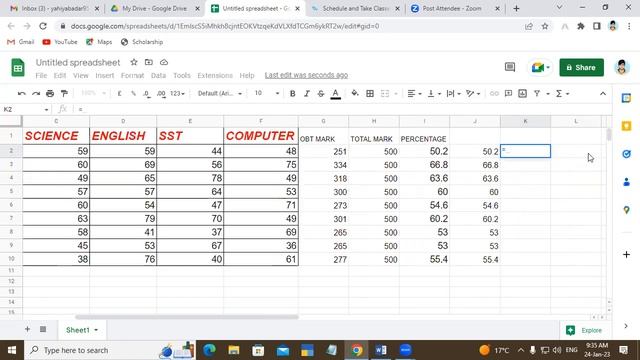Open vertical align dropdown
This screenshot has width=640, height=360.
point(433,93)
